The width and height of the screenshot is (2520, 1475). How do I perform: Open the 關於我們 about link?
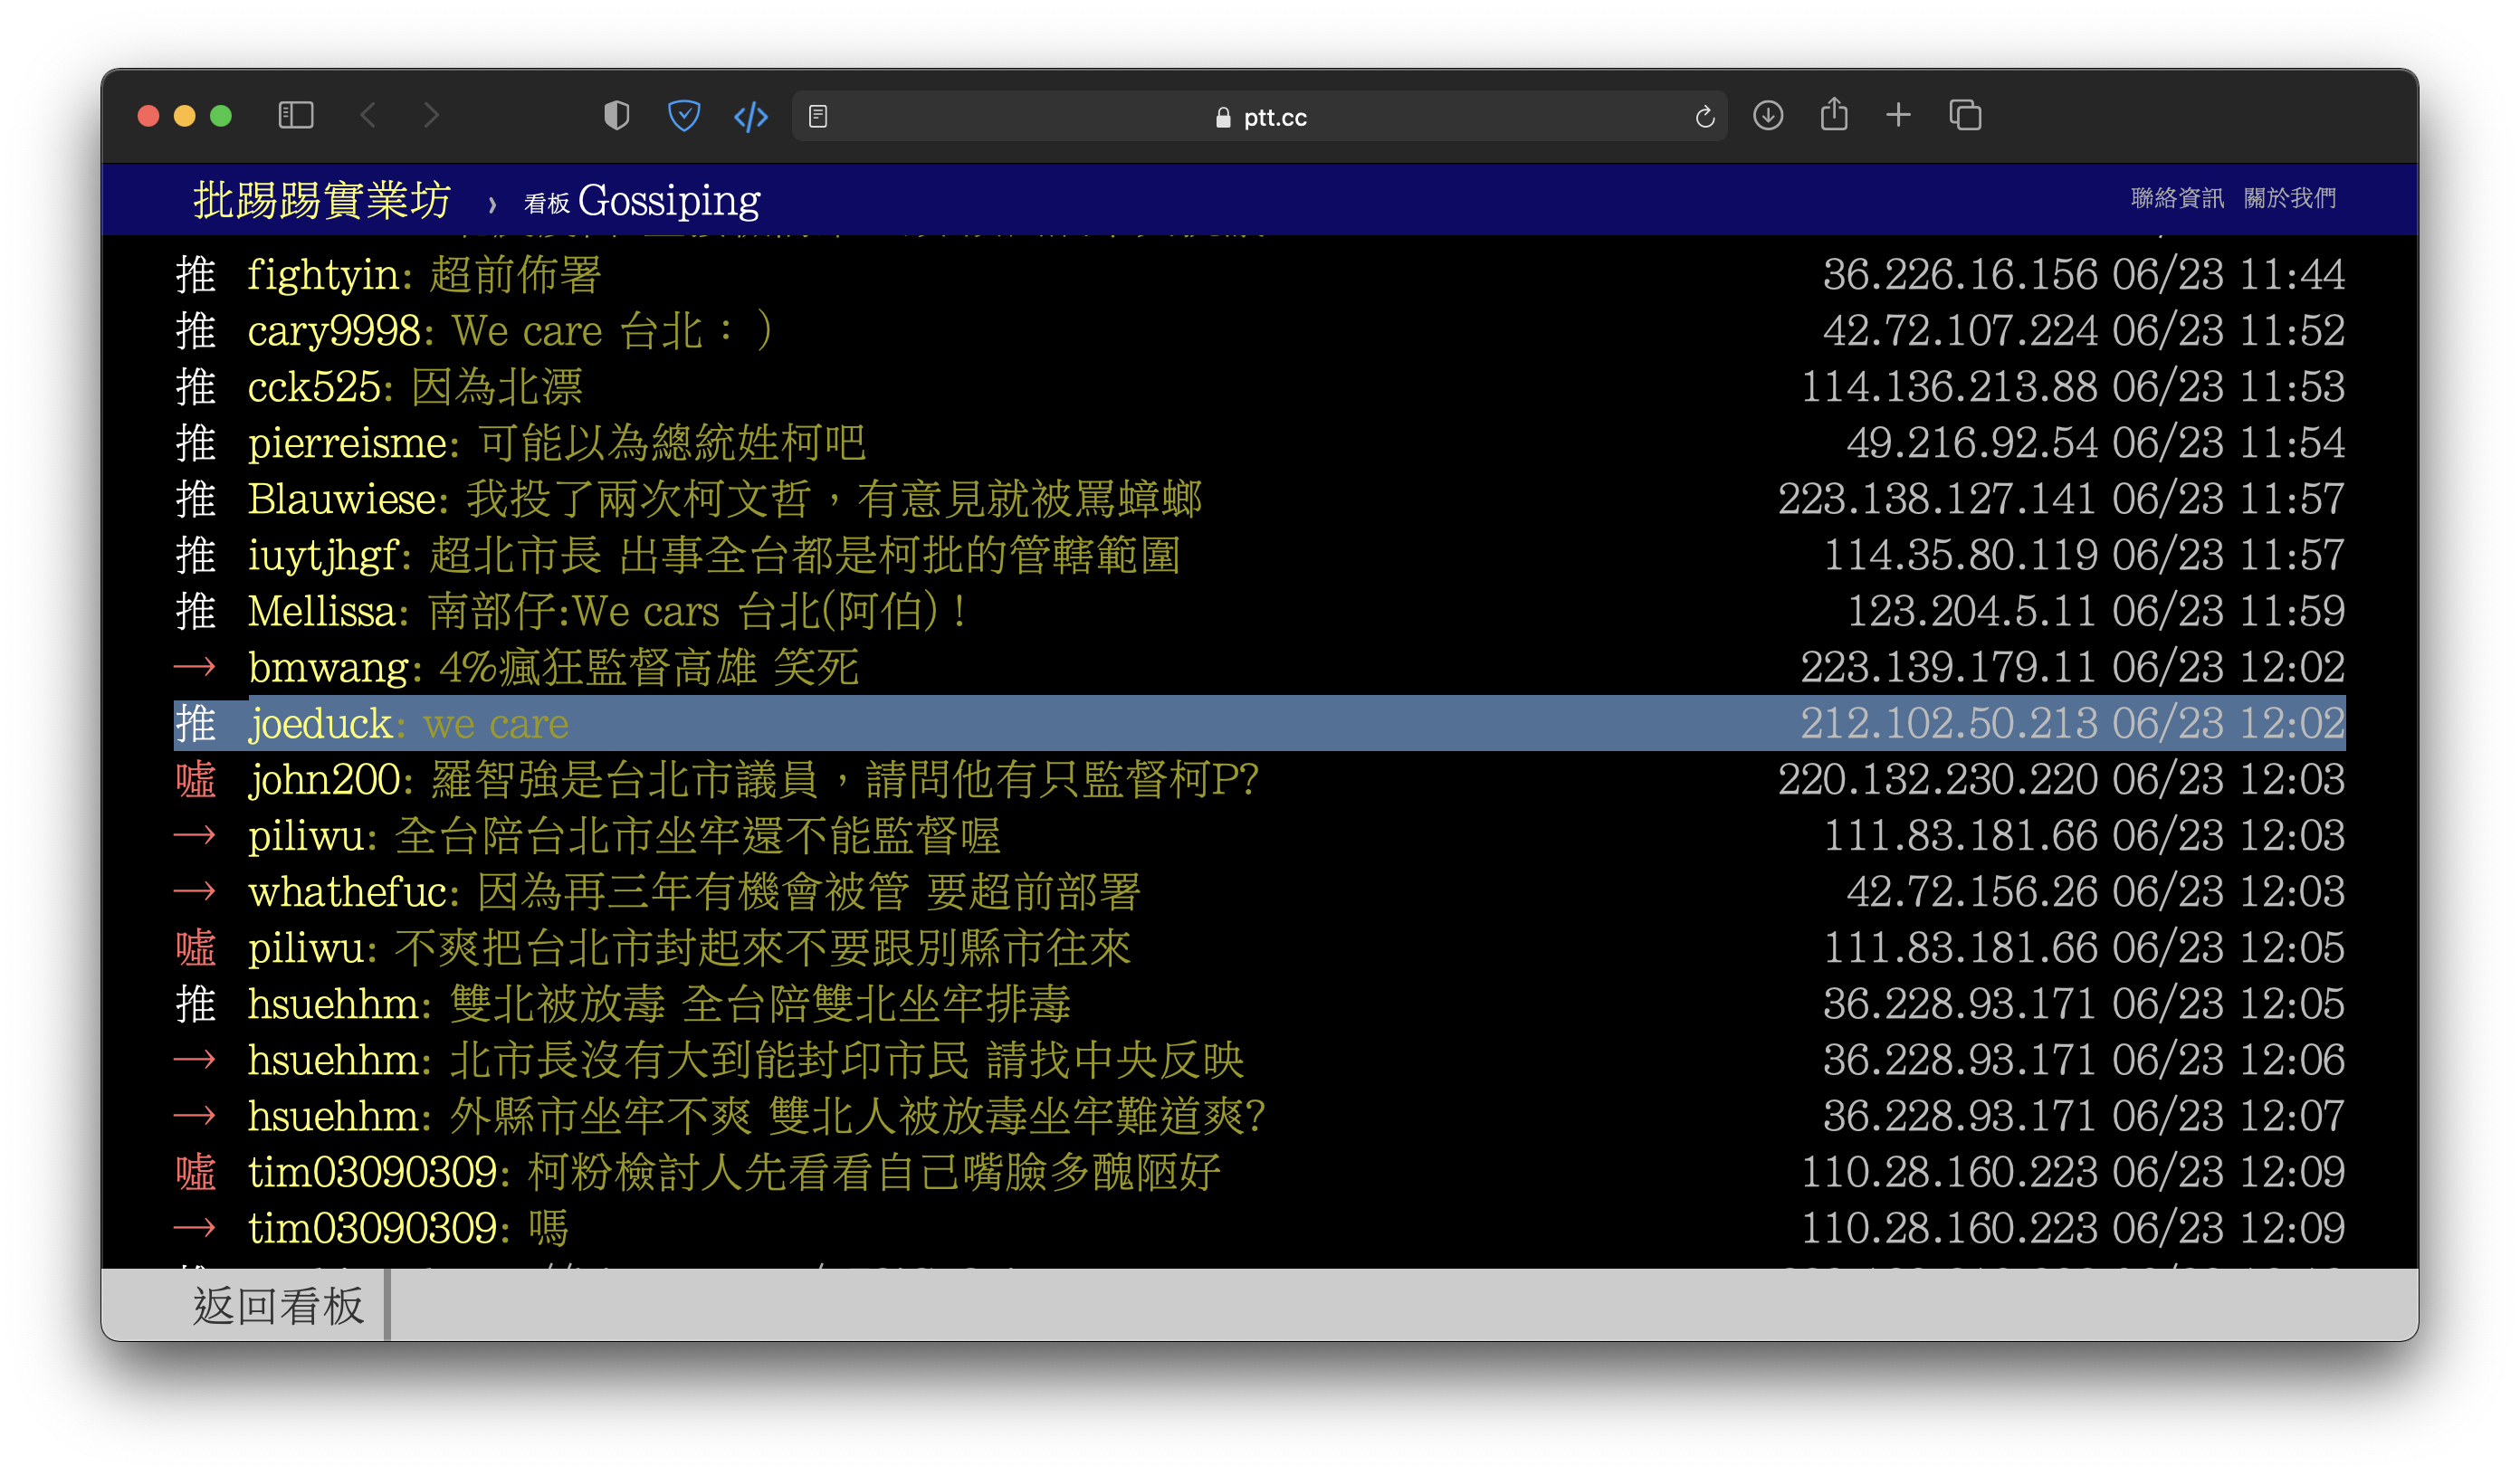point(2289,198)
